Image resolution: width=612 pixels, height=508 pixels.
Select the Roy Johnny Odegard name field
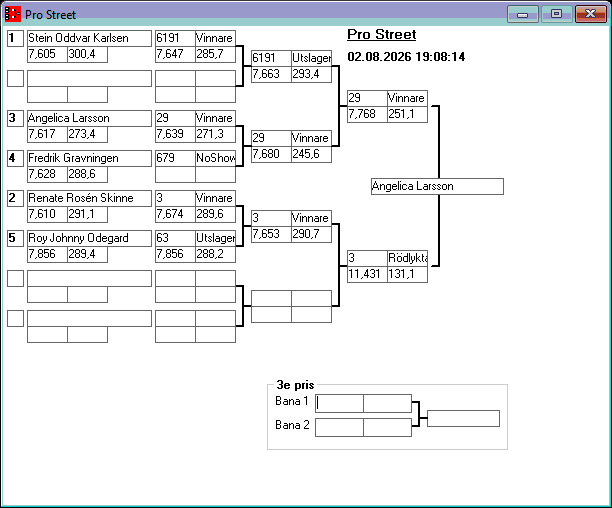point(89,238)
